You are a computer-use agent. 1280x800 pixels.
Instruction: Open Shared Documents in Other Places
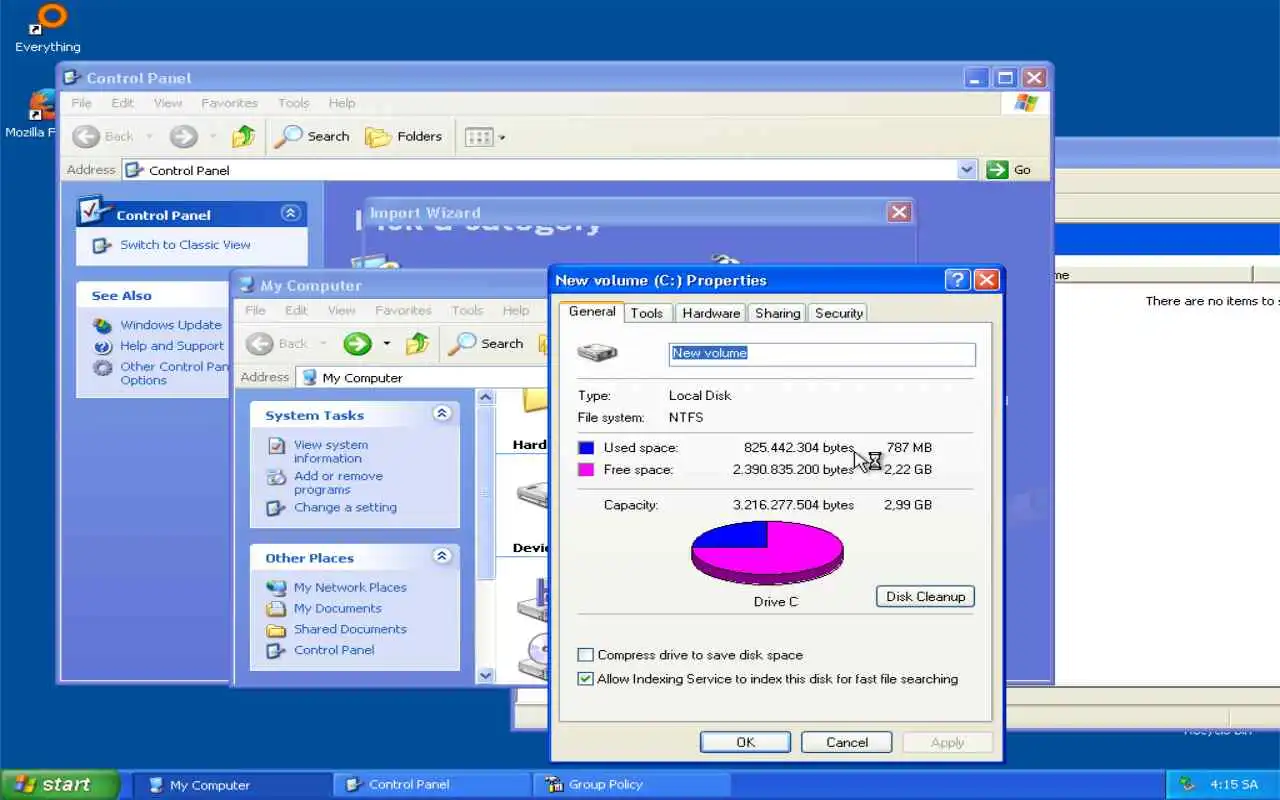pos(350,630)
